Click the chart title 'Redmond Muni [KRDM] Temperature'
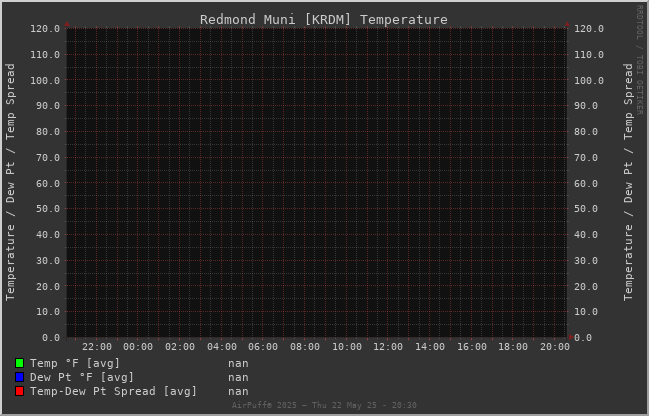This screenshot has width=649, height=416. tap(324, 19)
